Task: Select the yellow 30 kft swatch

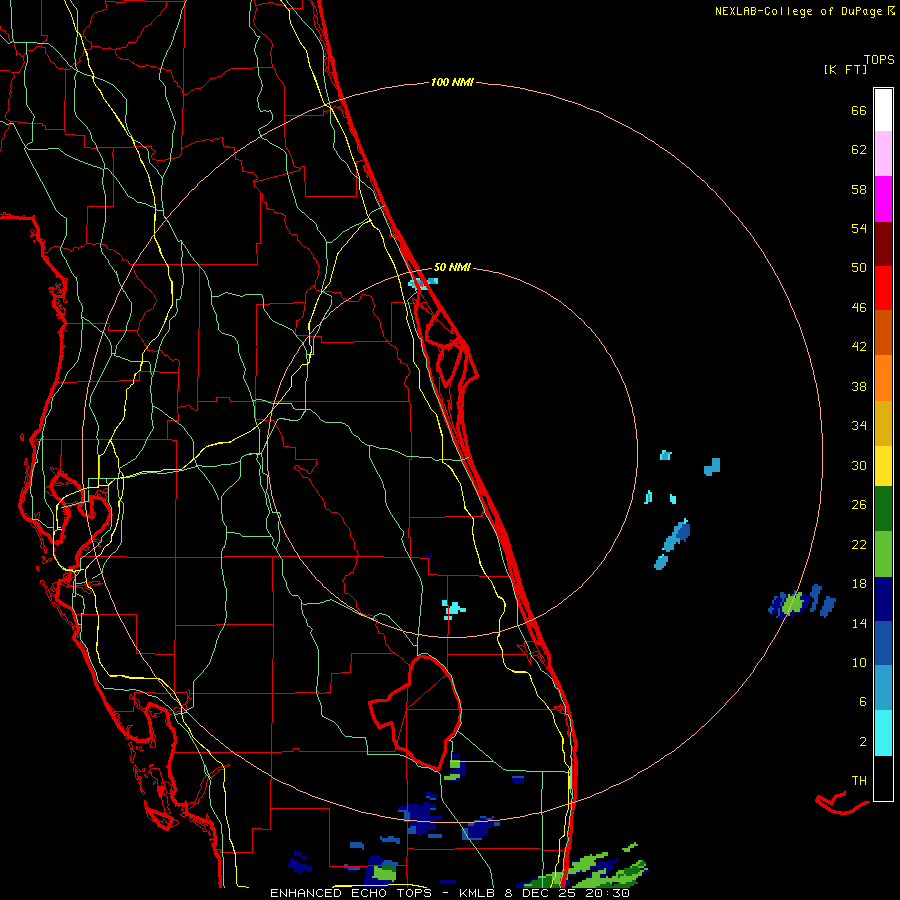Action: (x=883, y=466)
